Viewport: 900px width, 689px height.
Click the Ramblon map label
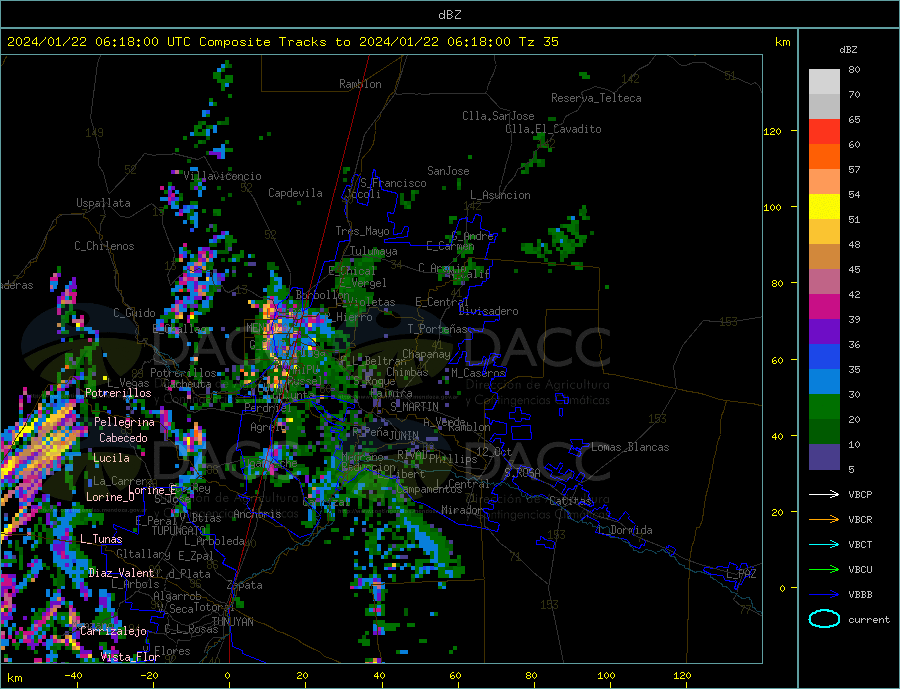coord(360,84)
